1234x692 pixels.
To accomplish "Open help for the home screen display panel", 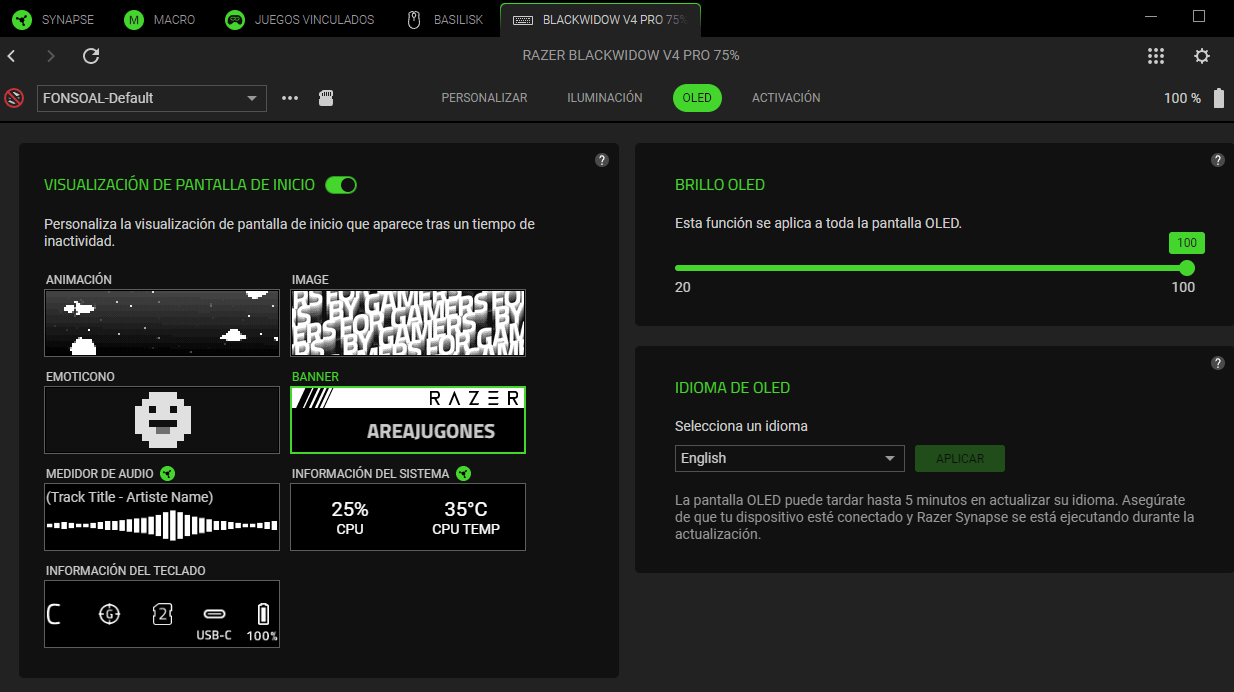I will [x=602, y=160].
